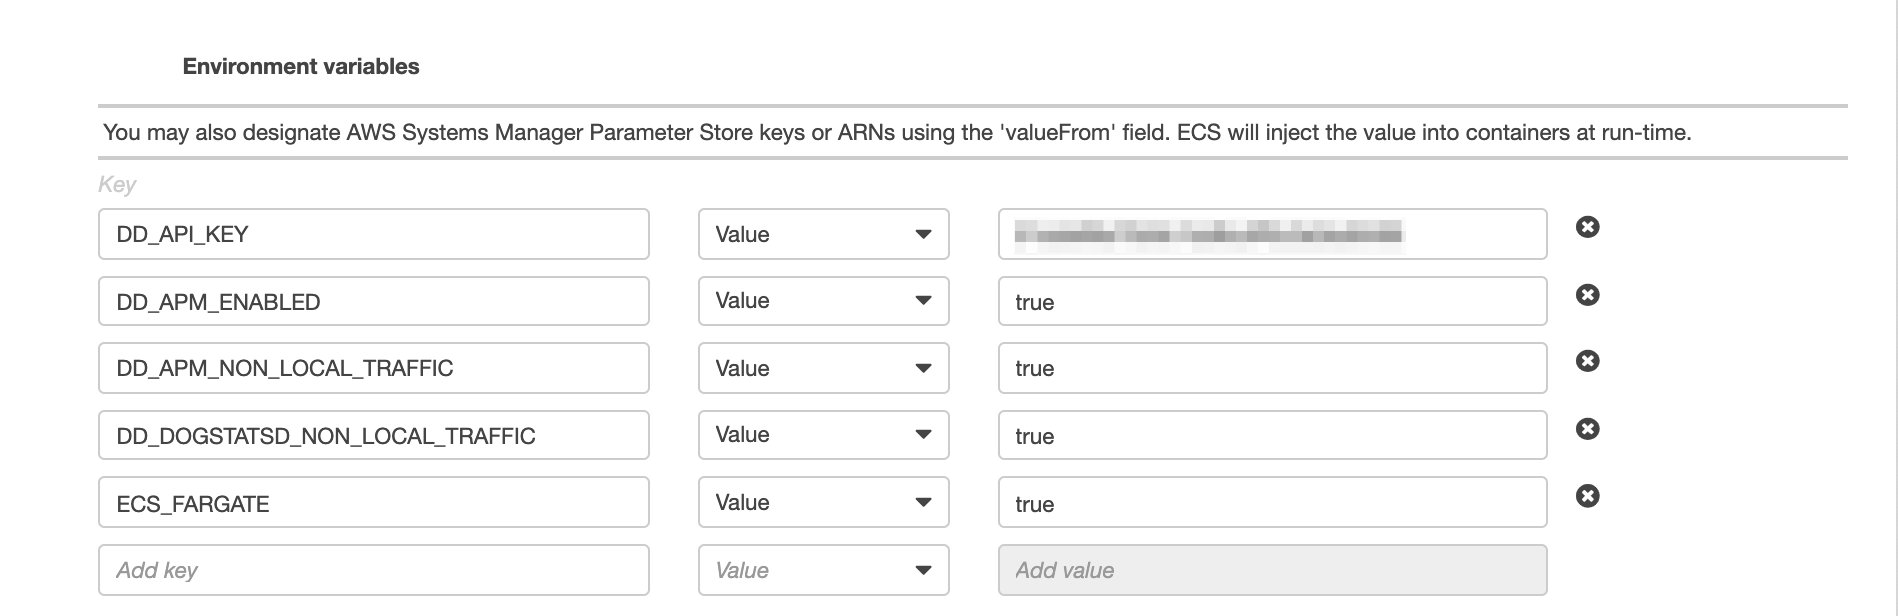Remove the DD_APM_ENABLED environment variable
The image size is (1898, 616).
(1590, 294)
